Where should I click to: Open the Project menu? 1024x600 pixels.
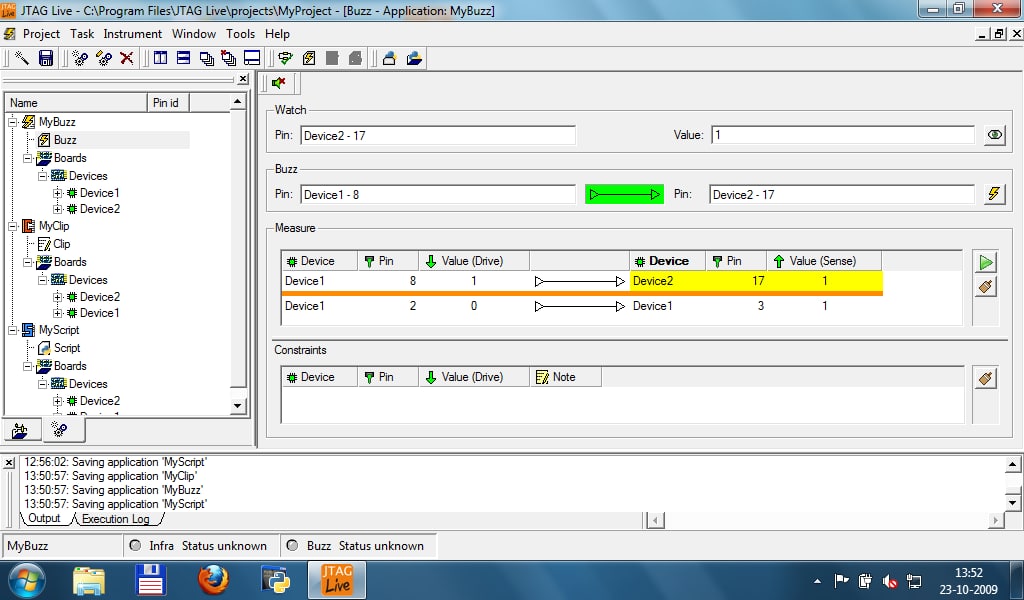41,34
